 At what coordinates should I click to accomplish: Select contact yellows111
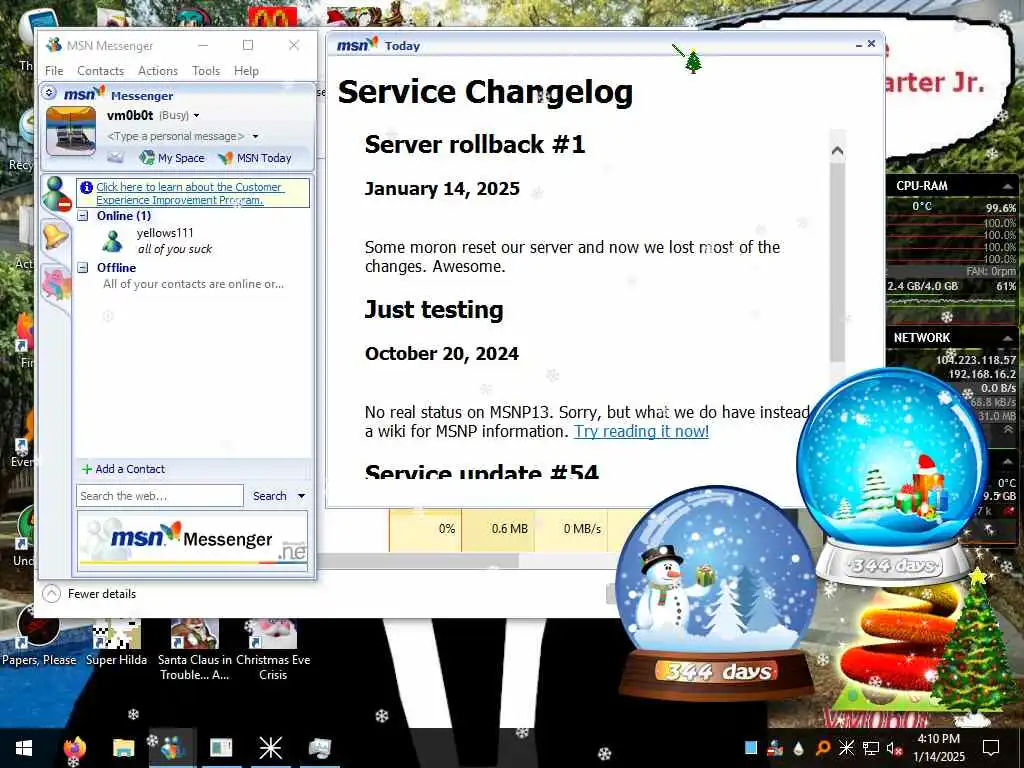pyautogui.click(x=165, y=232)
